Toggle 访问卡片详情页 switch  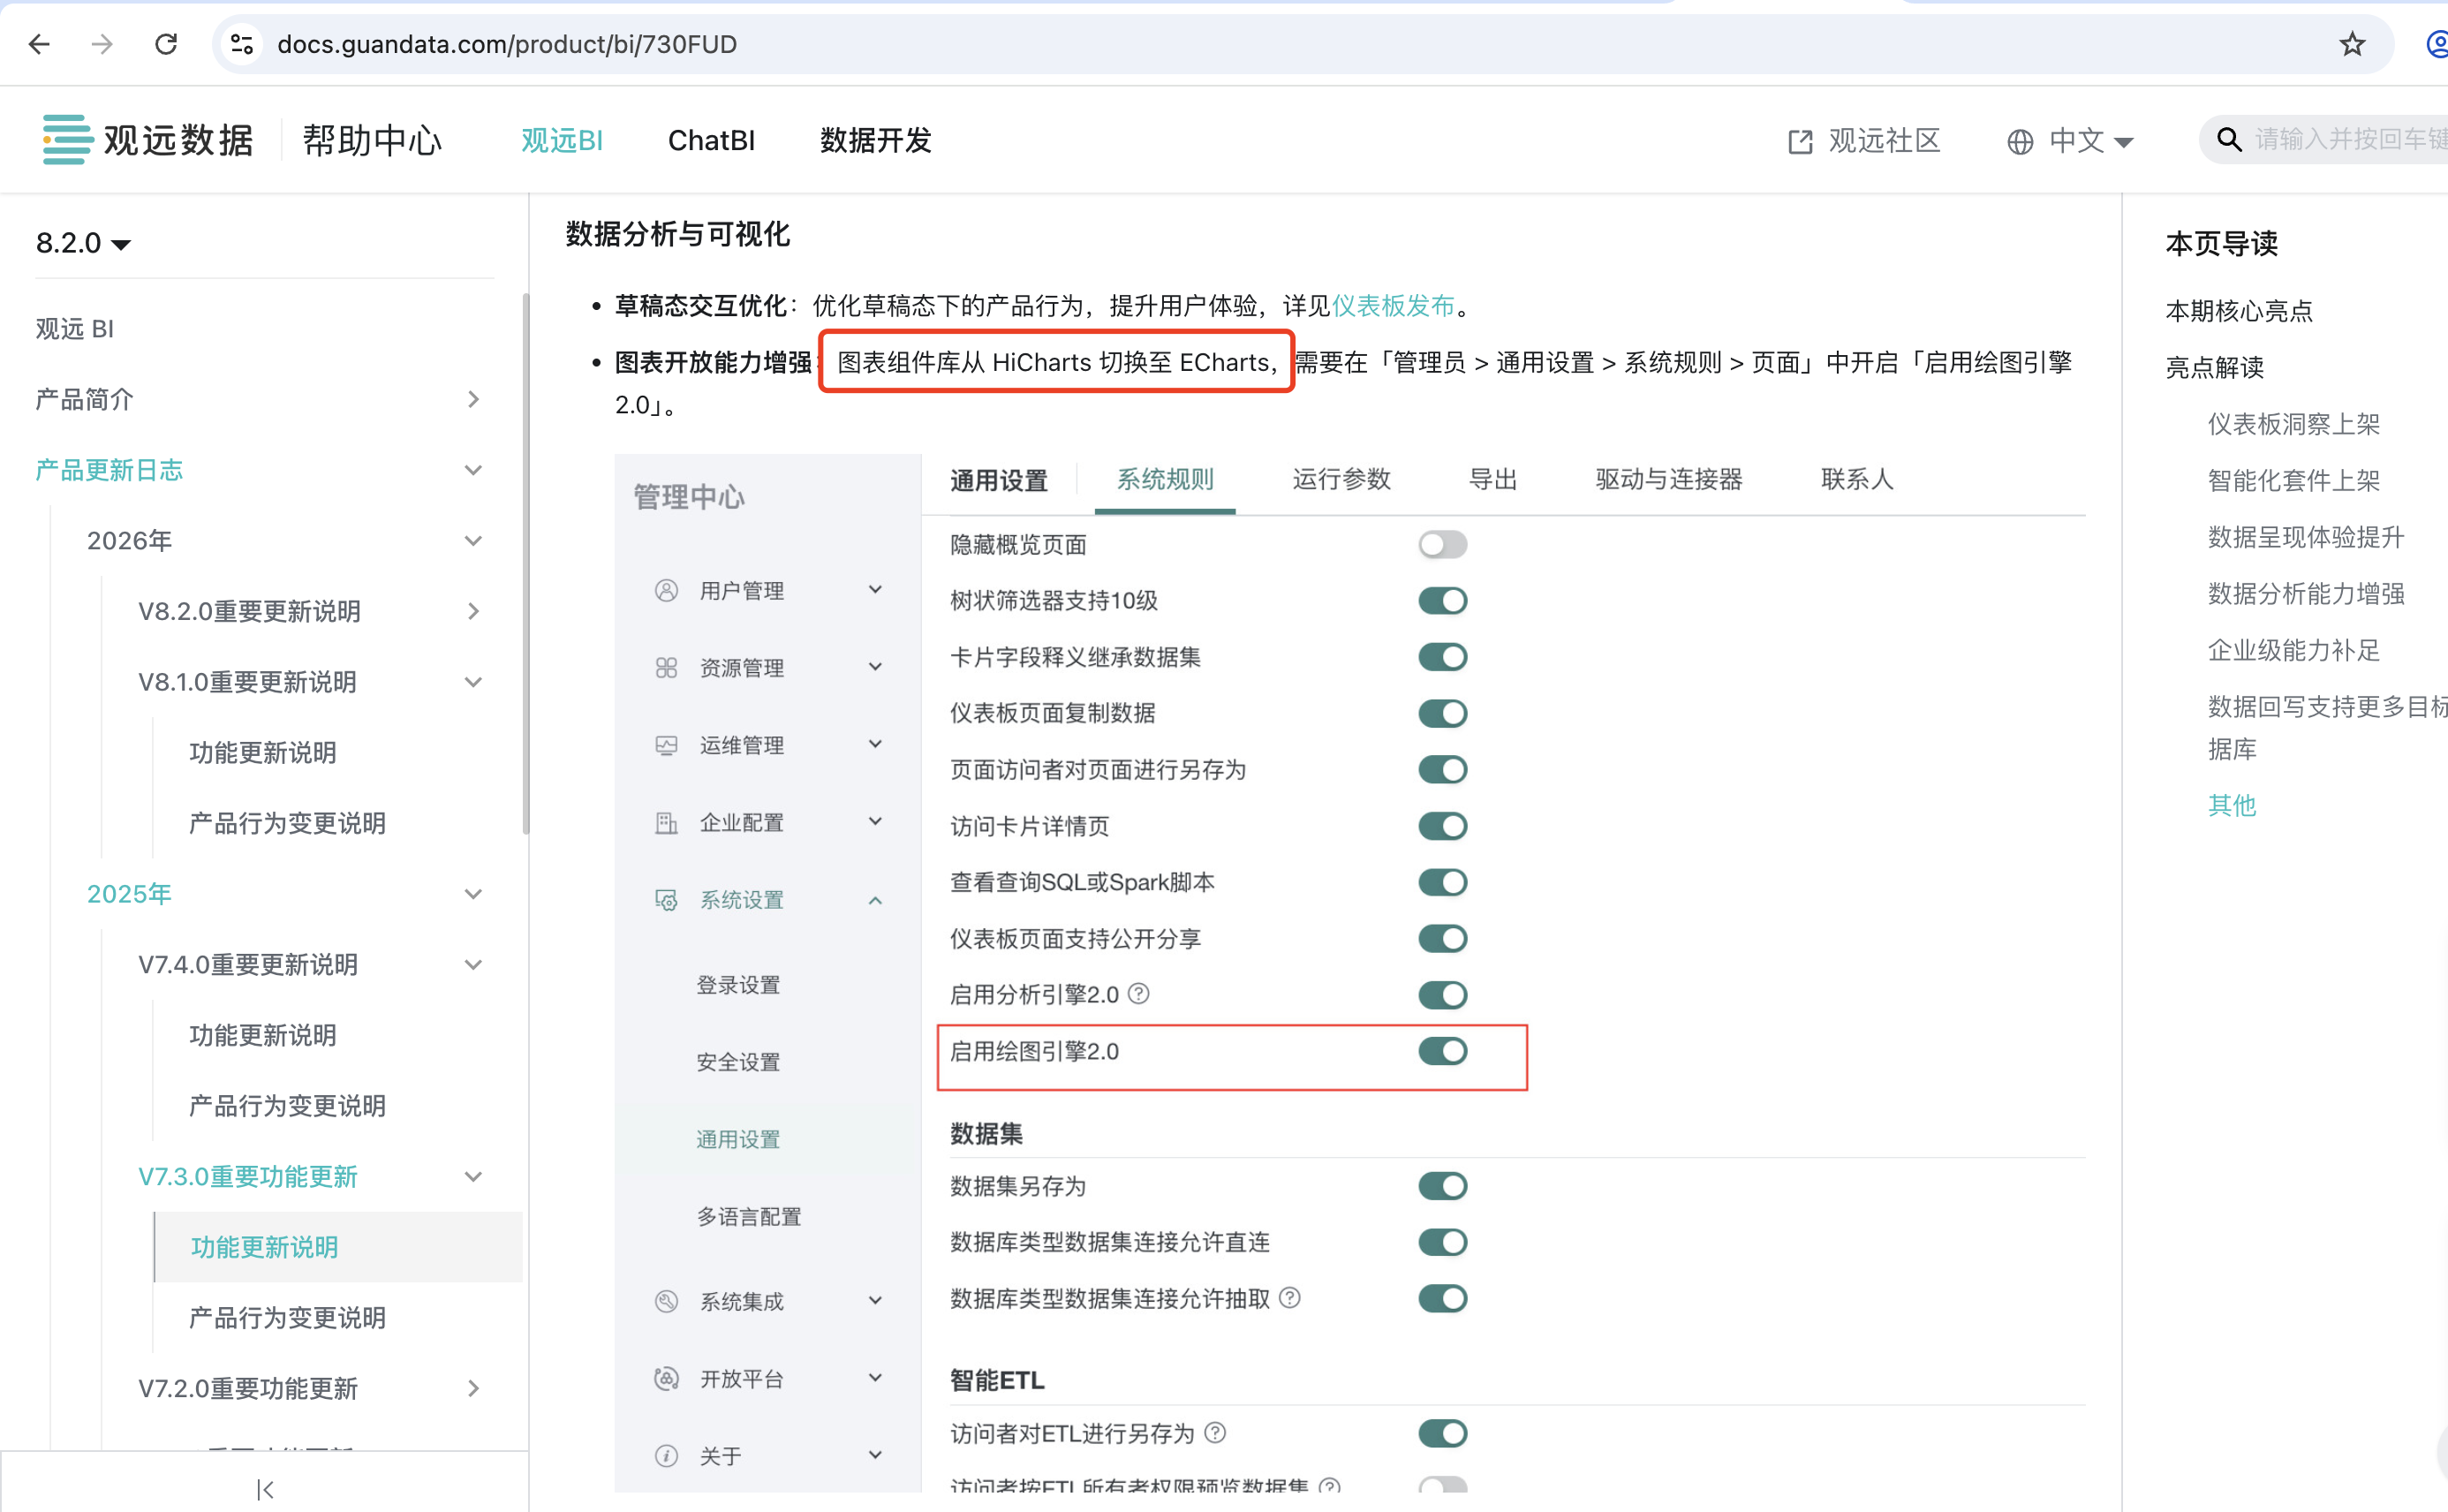coord(1442,826)
